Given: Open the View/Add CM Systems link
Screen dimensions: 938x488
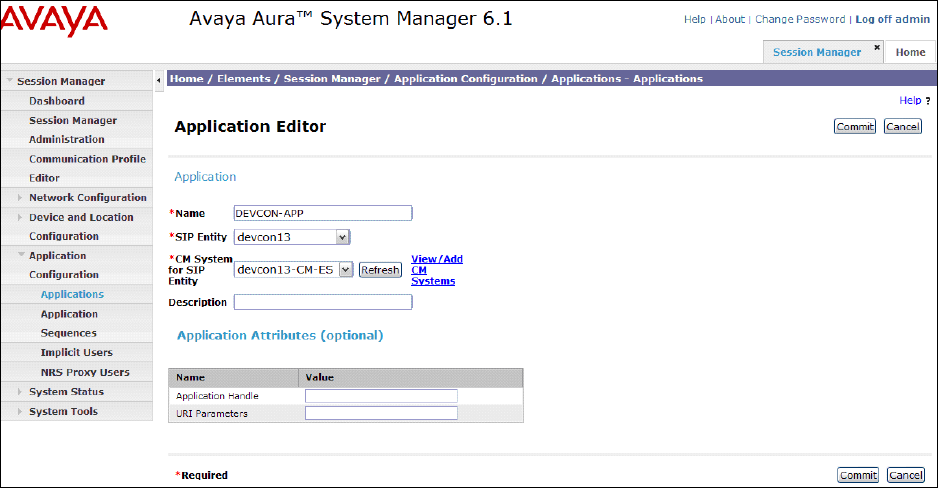Looking at the screenshot, I should pyautogui.click(x=436, y=270).
